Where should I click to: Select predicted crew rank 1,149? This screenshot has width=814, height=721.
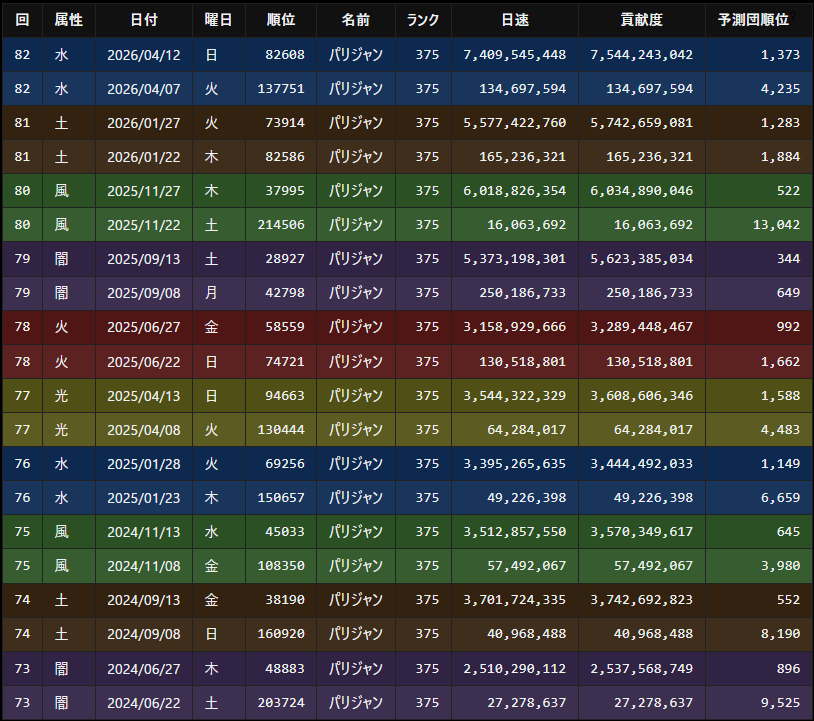click(780, 464)
